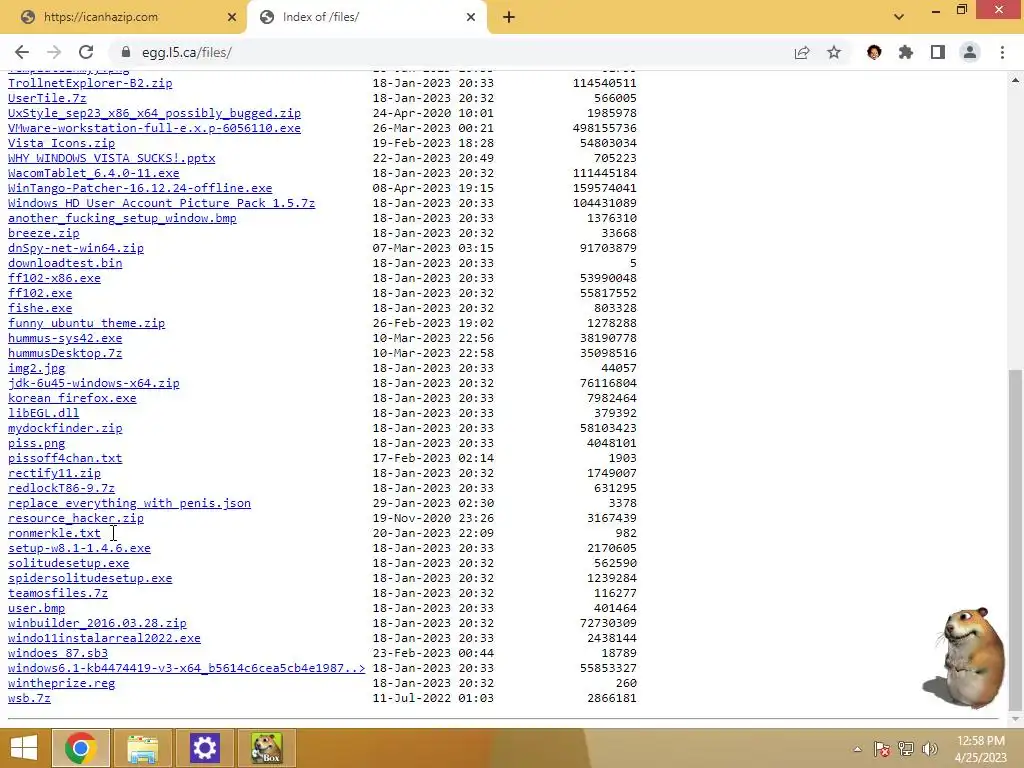Open the gear settings taskbar icon
This screenshot has width=1024, height=768.
point(204,748)
